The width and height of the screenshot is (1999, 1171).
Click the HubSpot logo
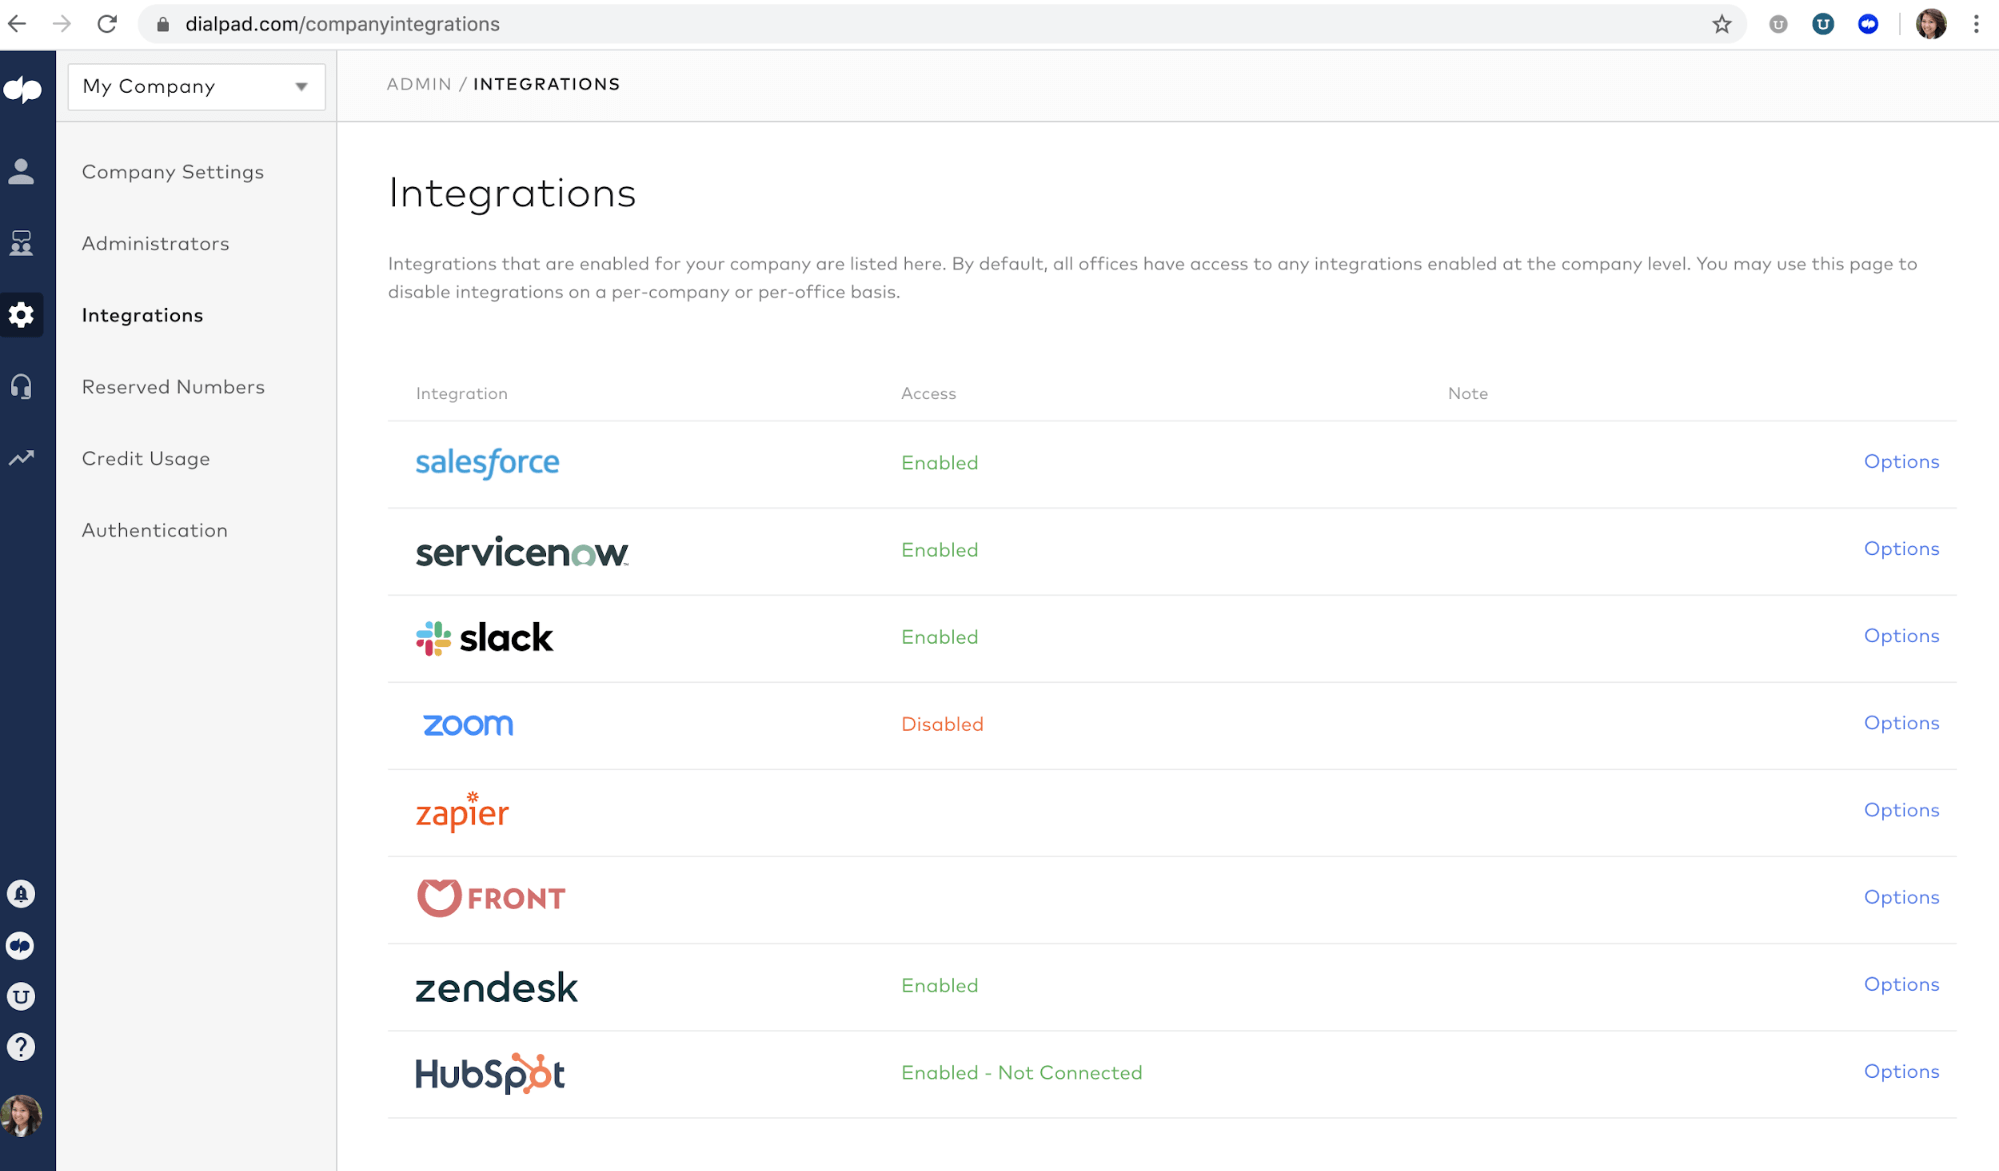pos(490,1074)
